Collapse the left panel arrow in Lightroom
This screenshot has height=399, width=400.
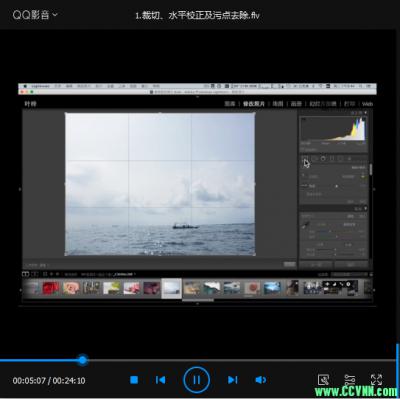coord(20,189)
